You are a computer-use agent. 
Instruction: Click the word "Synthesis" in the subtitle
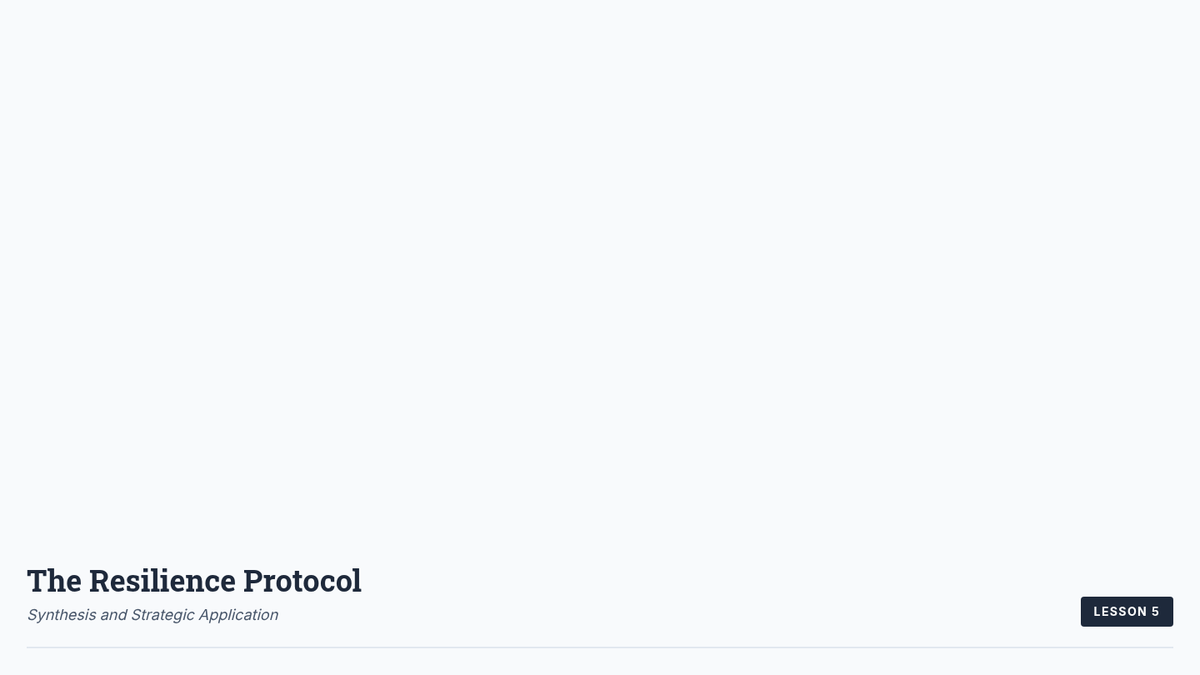pos(62,615)
